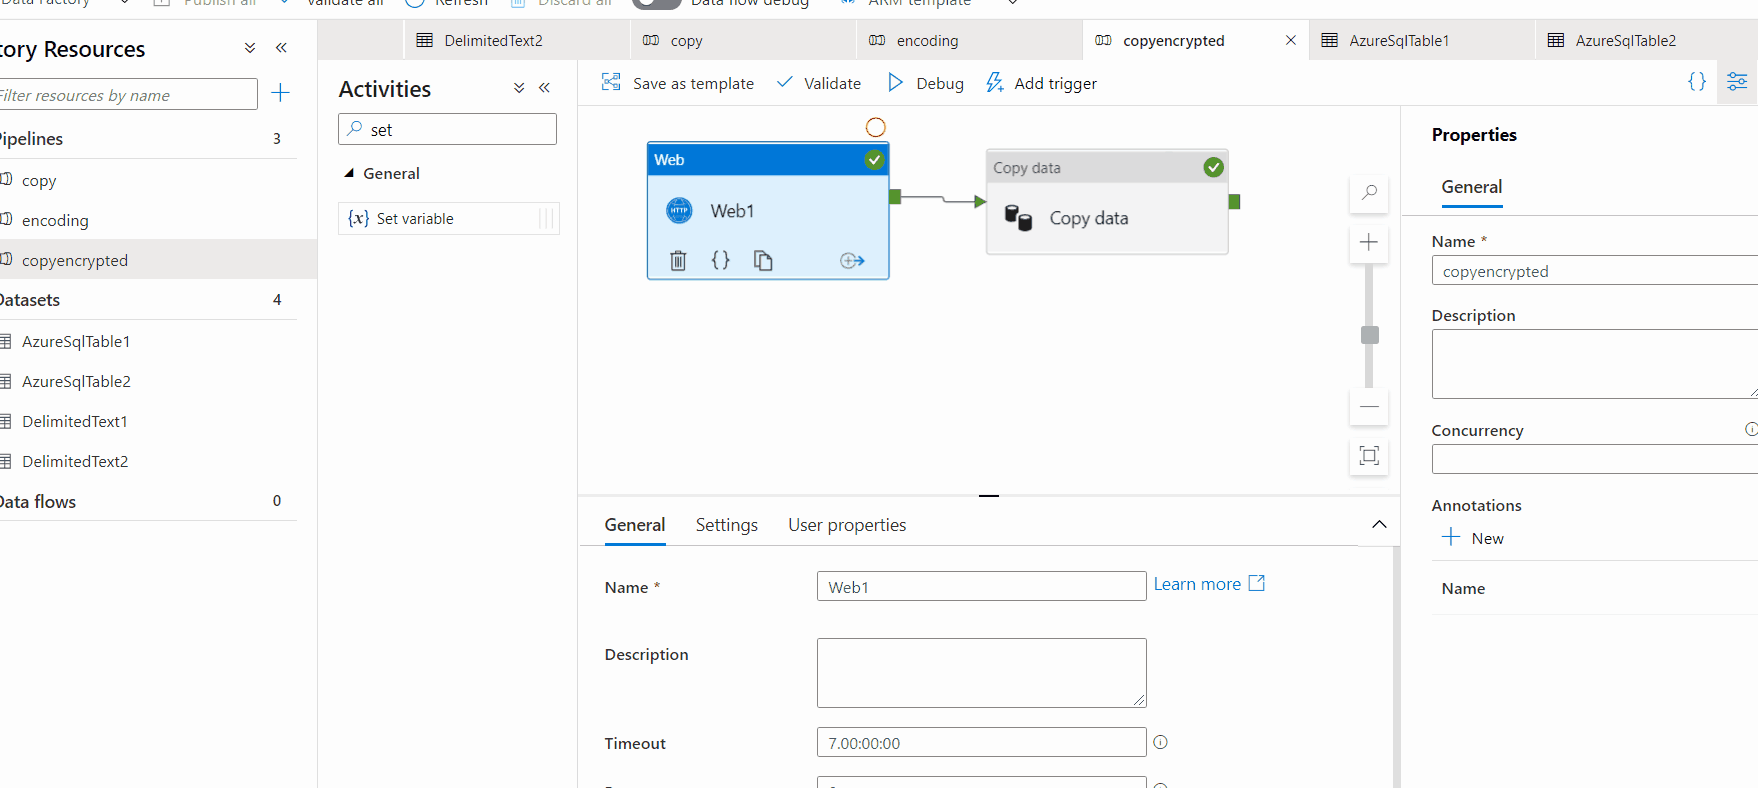
Task: Open the copyencrypted pipeline in resources
Action: (158, 260)
